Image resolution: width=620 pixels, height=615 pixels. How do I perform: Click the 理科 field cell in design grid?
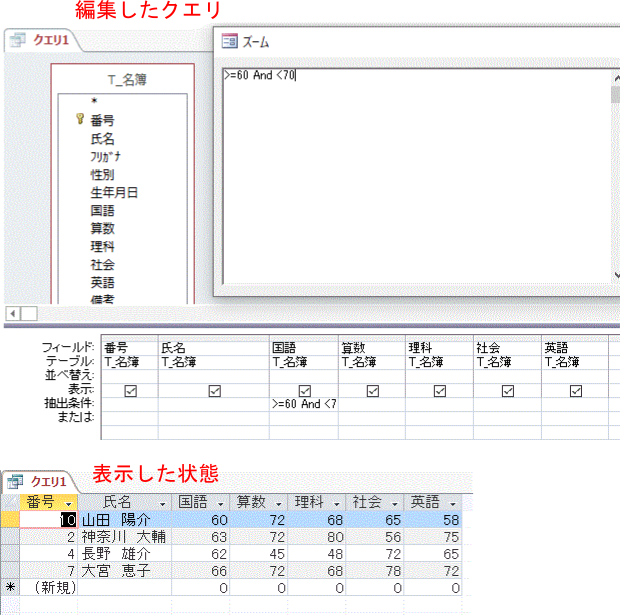click(x=439, y=348)
